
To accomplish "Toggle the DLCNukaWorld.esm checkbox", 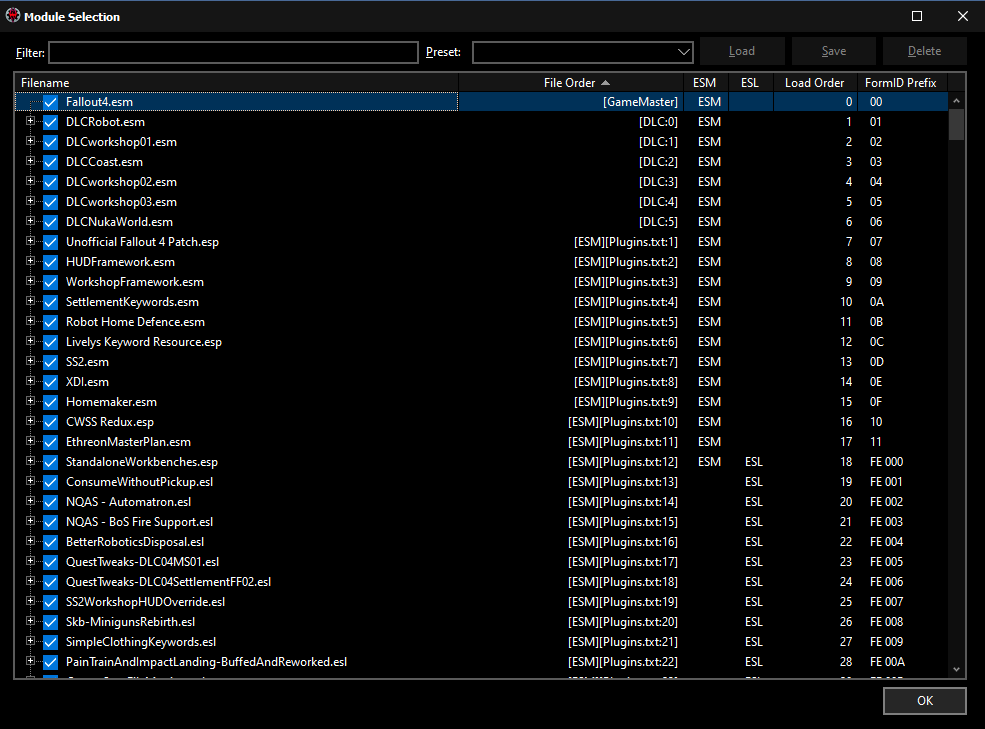I will (50, 222).
